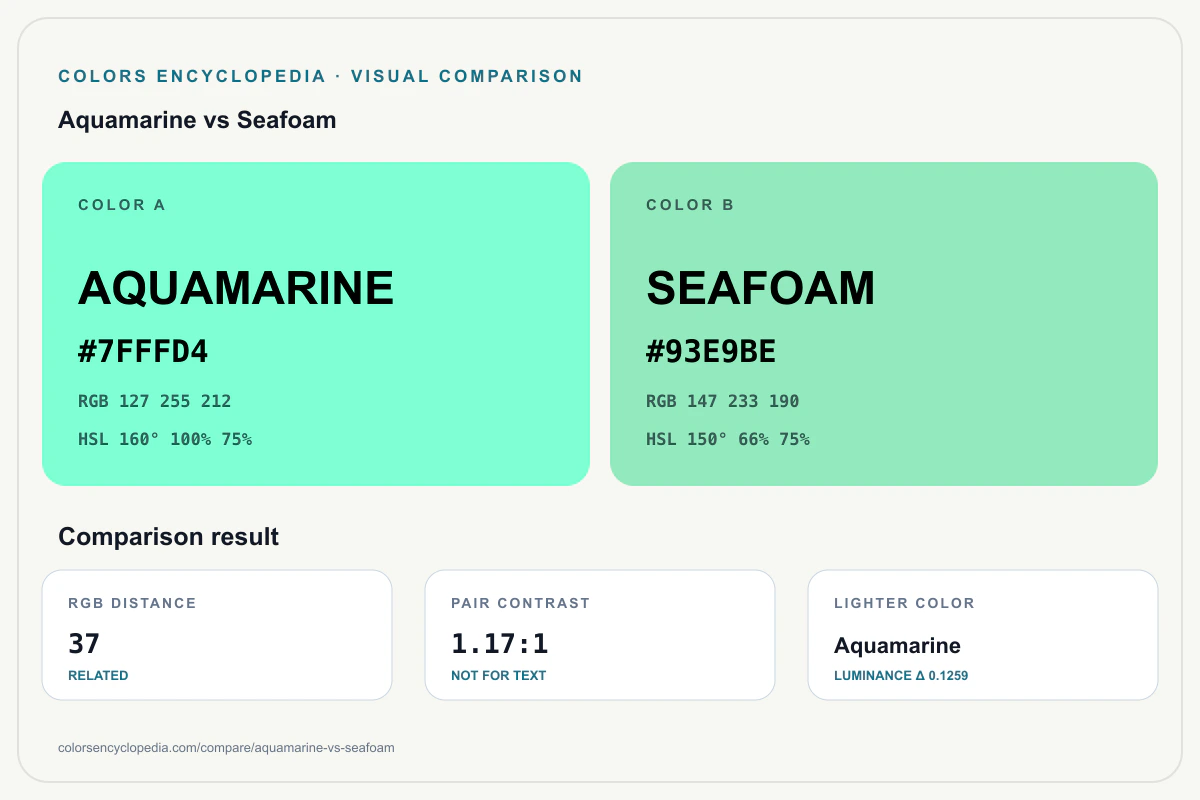Click the HSL 150° 66% 75% value

(728, 439)
